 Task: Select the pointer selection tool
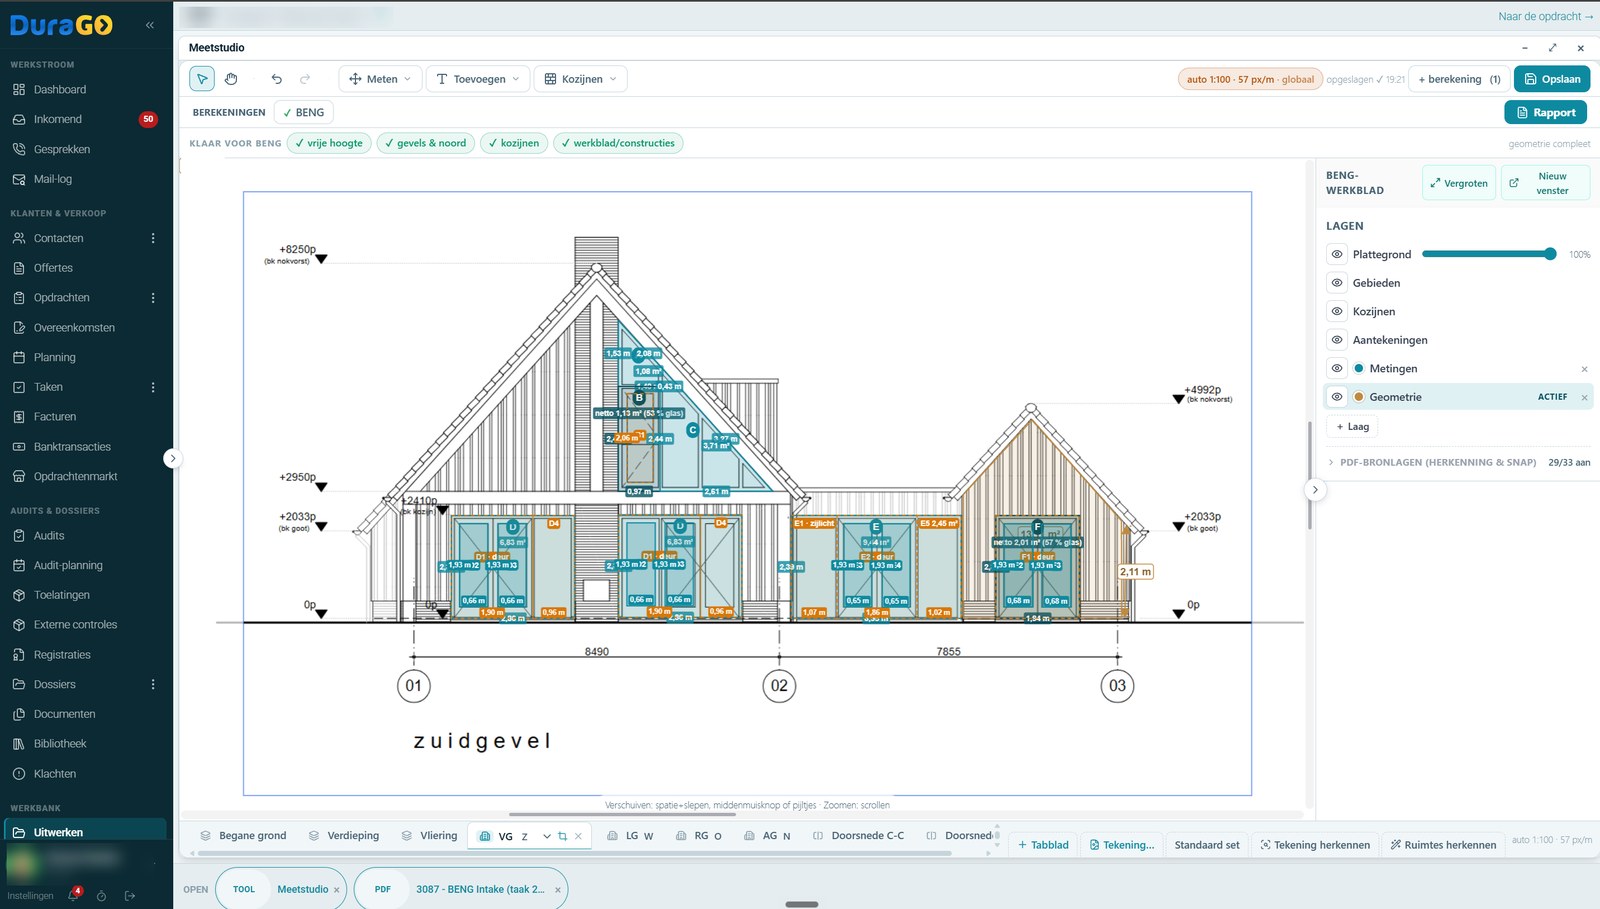(x=202, y=79)
